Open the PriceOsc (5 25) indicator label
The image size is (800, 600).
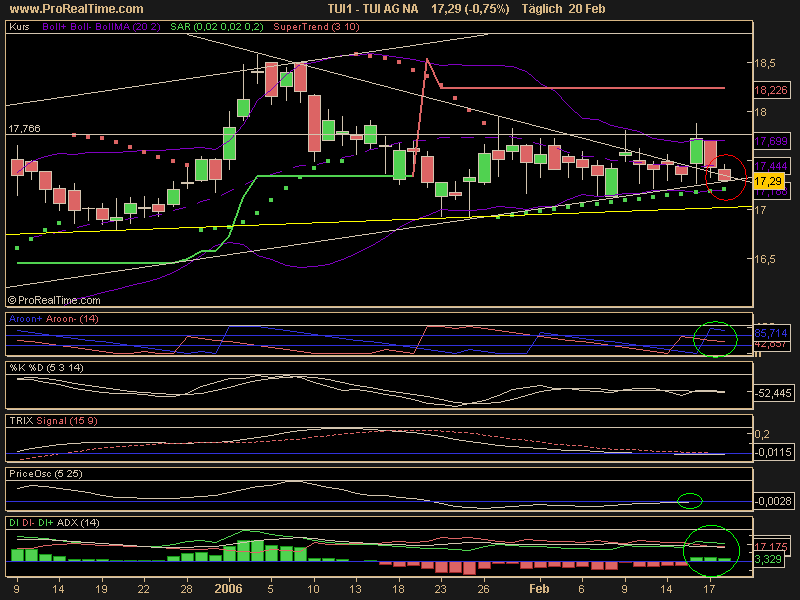(x=45, y=474)
